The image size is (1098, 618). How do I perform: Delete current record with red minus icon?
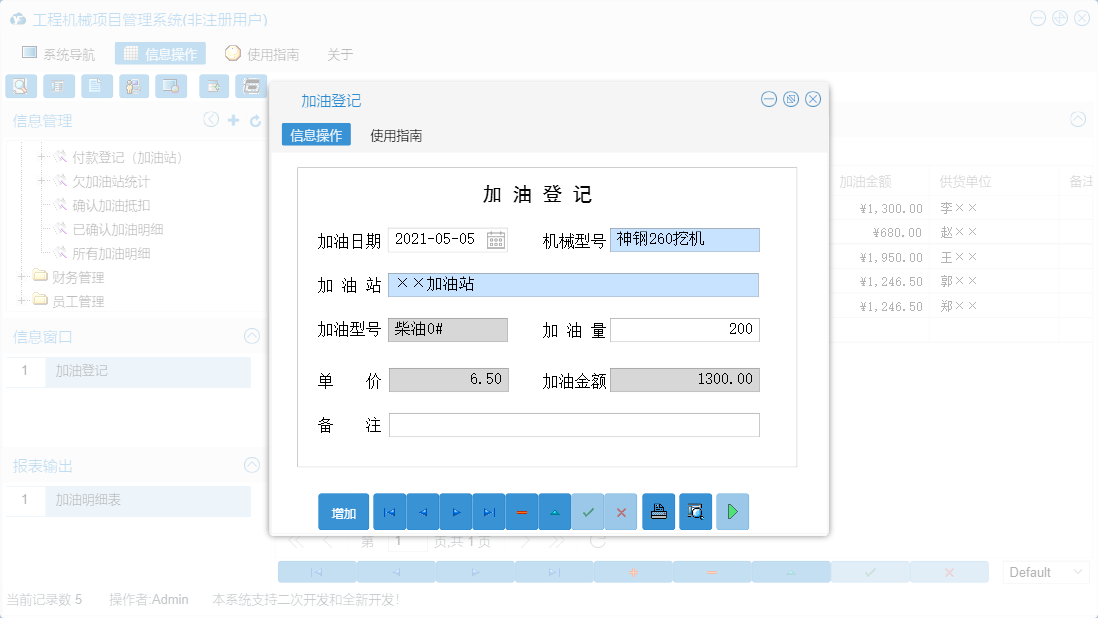522,511
